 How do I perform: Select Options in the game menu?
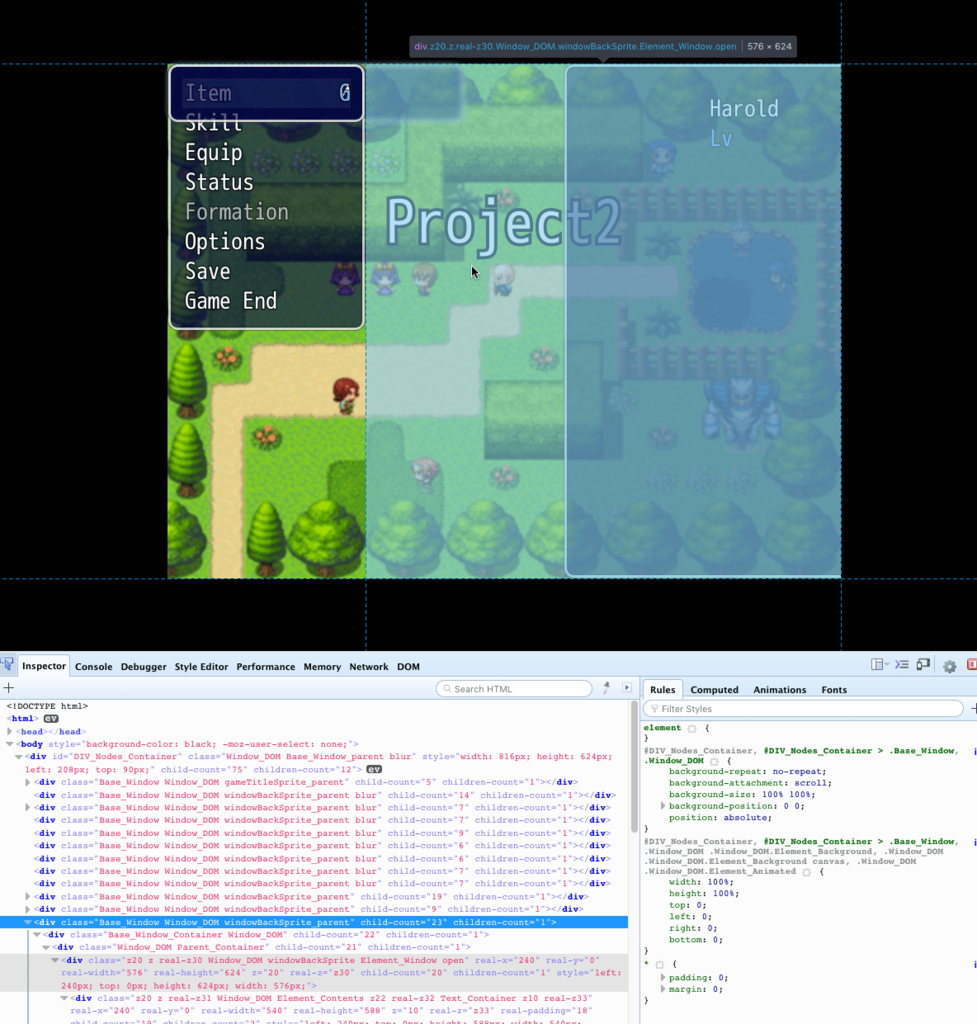224,242
